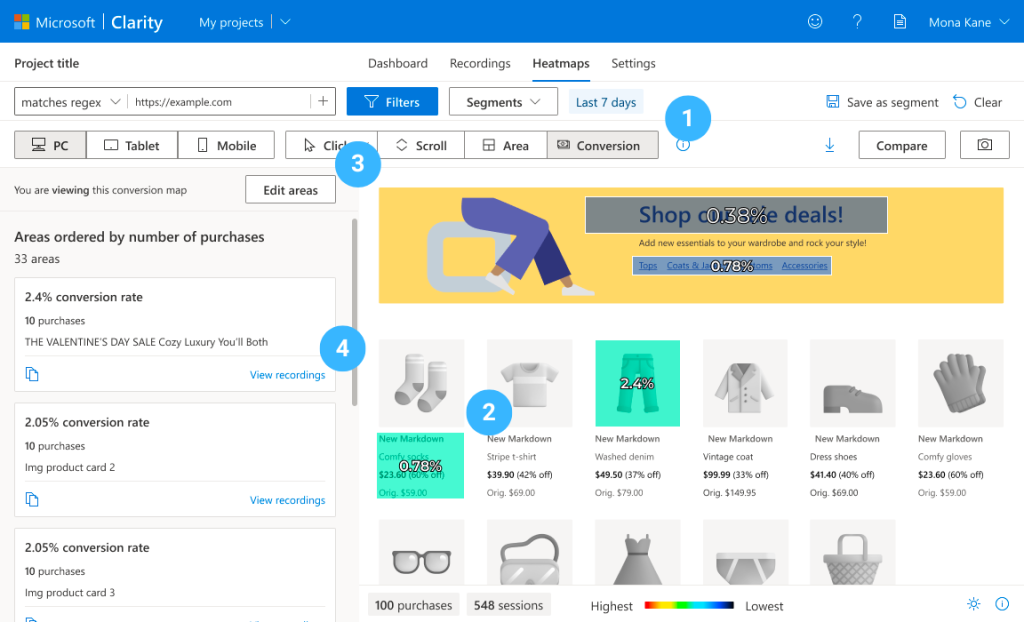Enable the Mobile device heatmap view
Image resolution: width=1024 pixels, height=622 pixels.
pyautogui.click(x=226, y=144)
